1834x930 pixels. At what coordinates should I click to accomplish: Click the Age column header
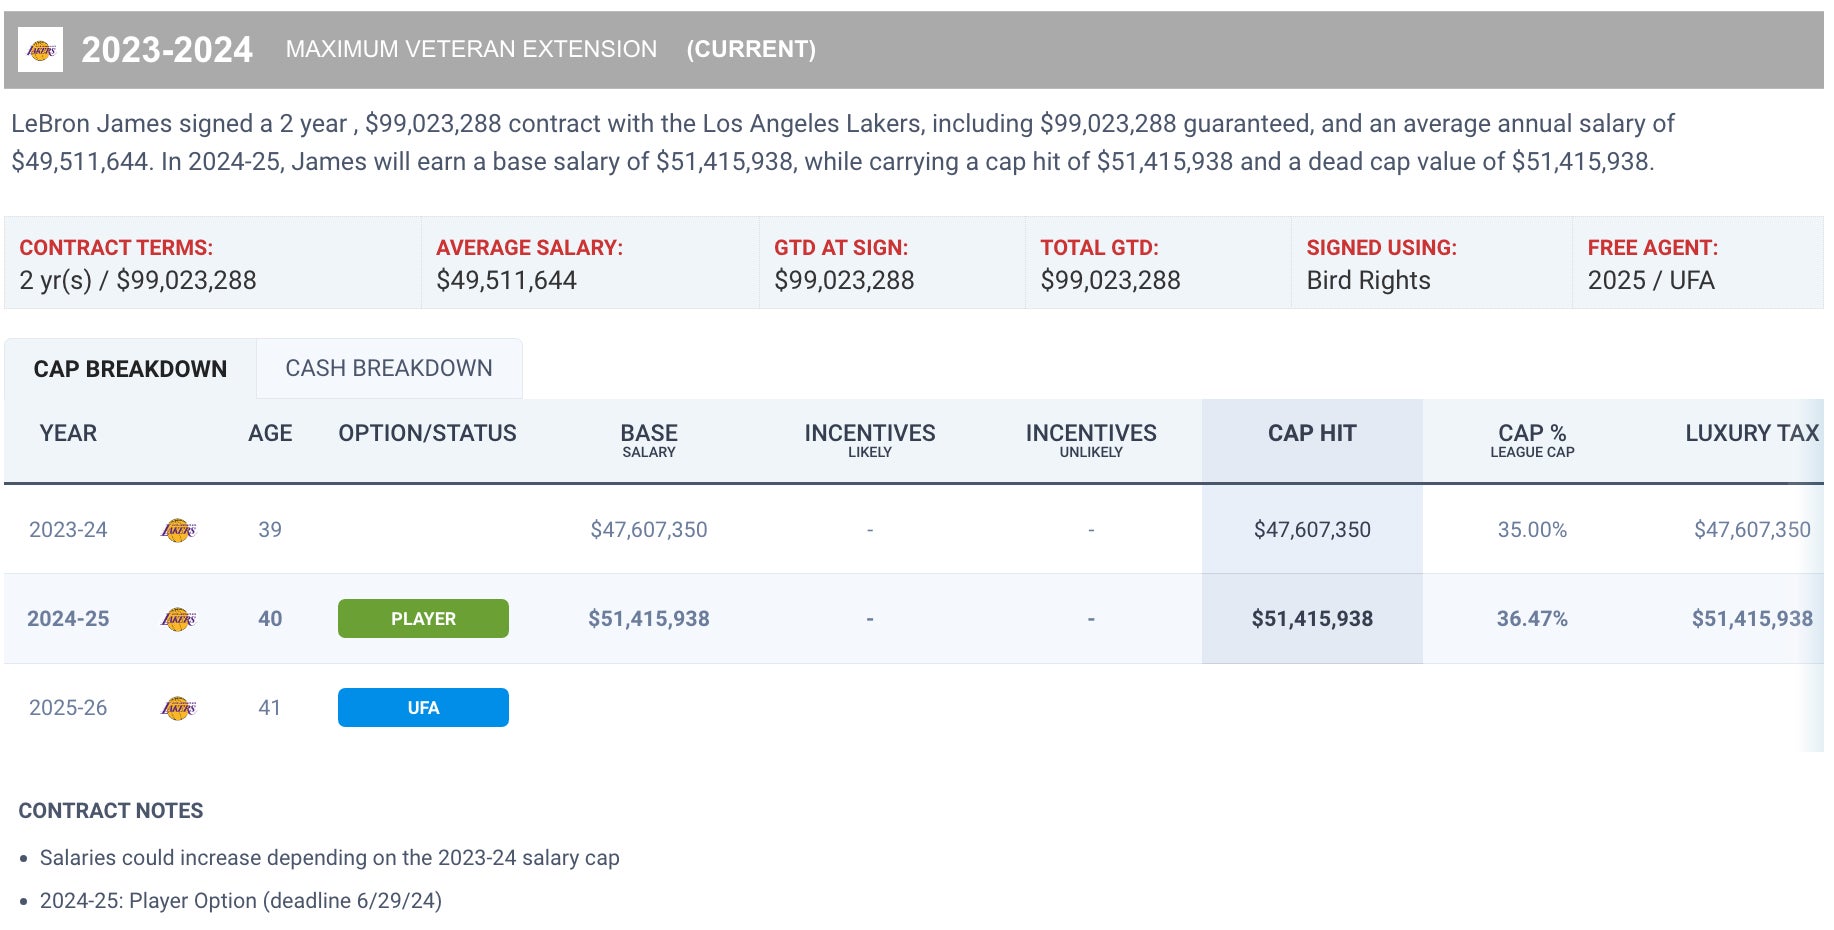click(270, 433)
